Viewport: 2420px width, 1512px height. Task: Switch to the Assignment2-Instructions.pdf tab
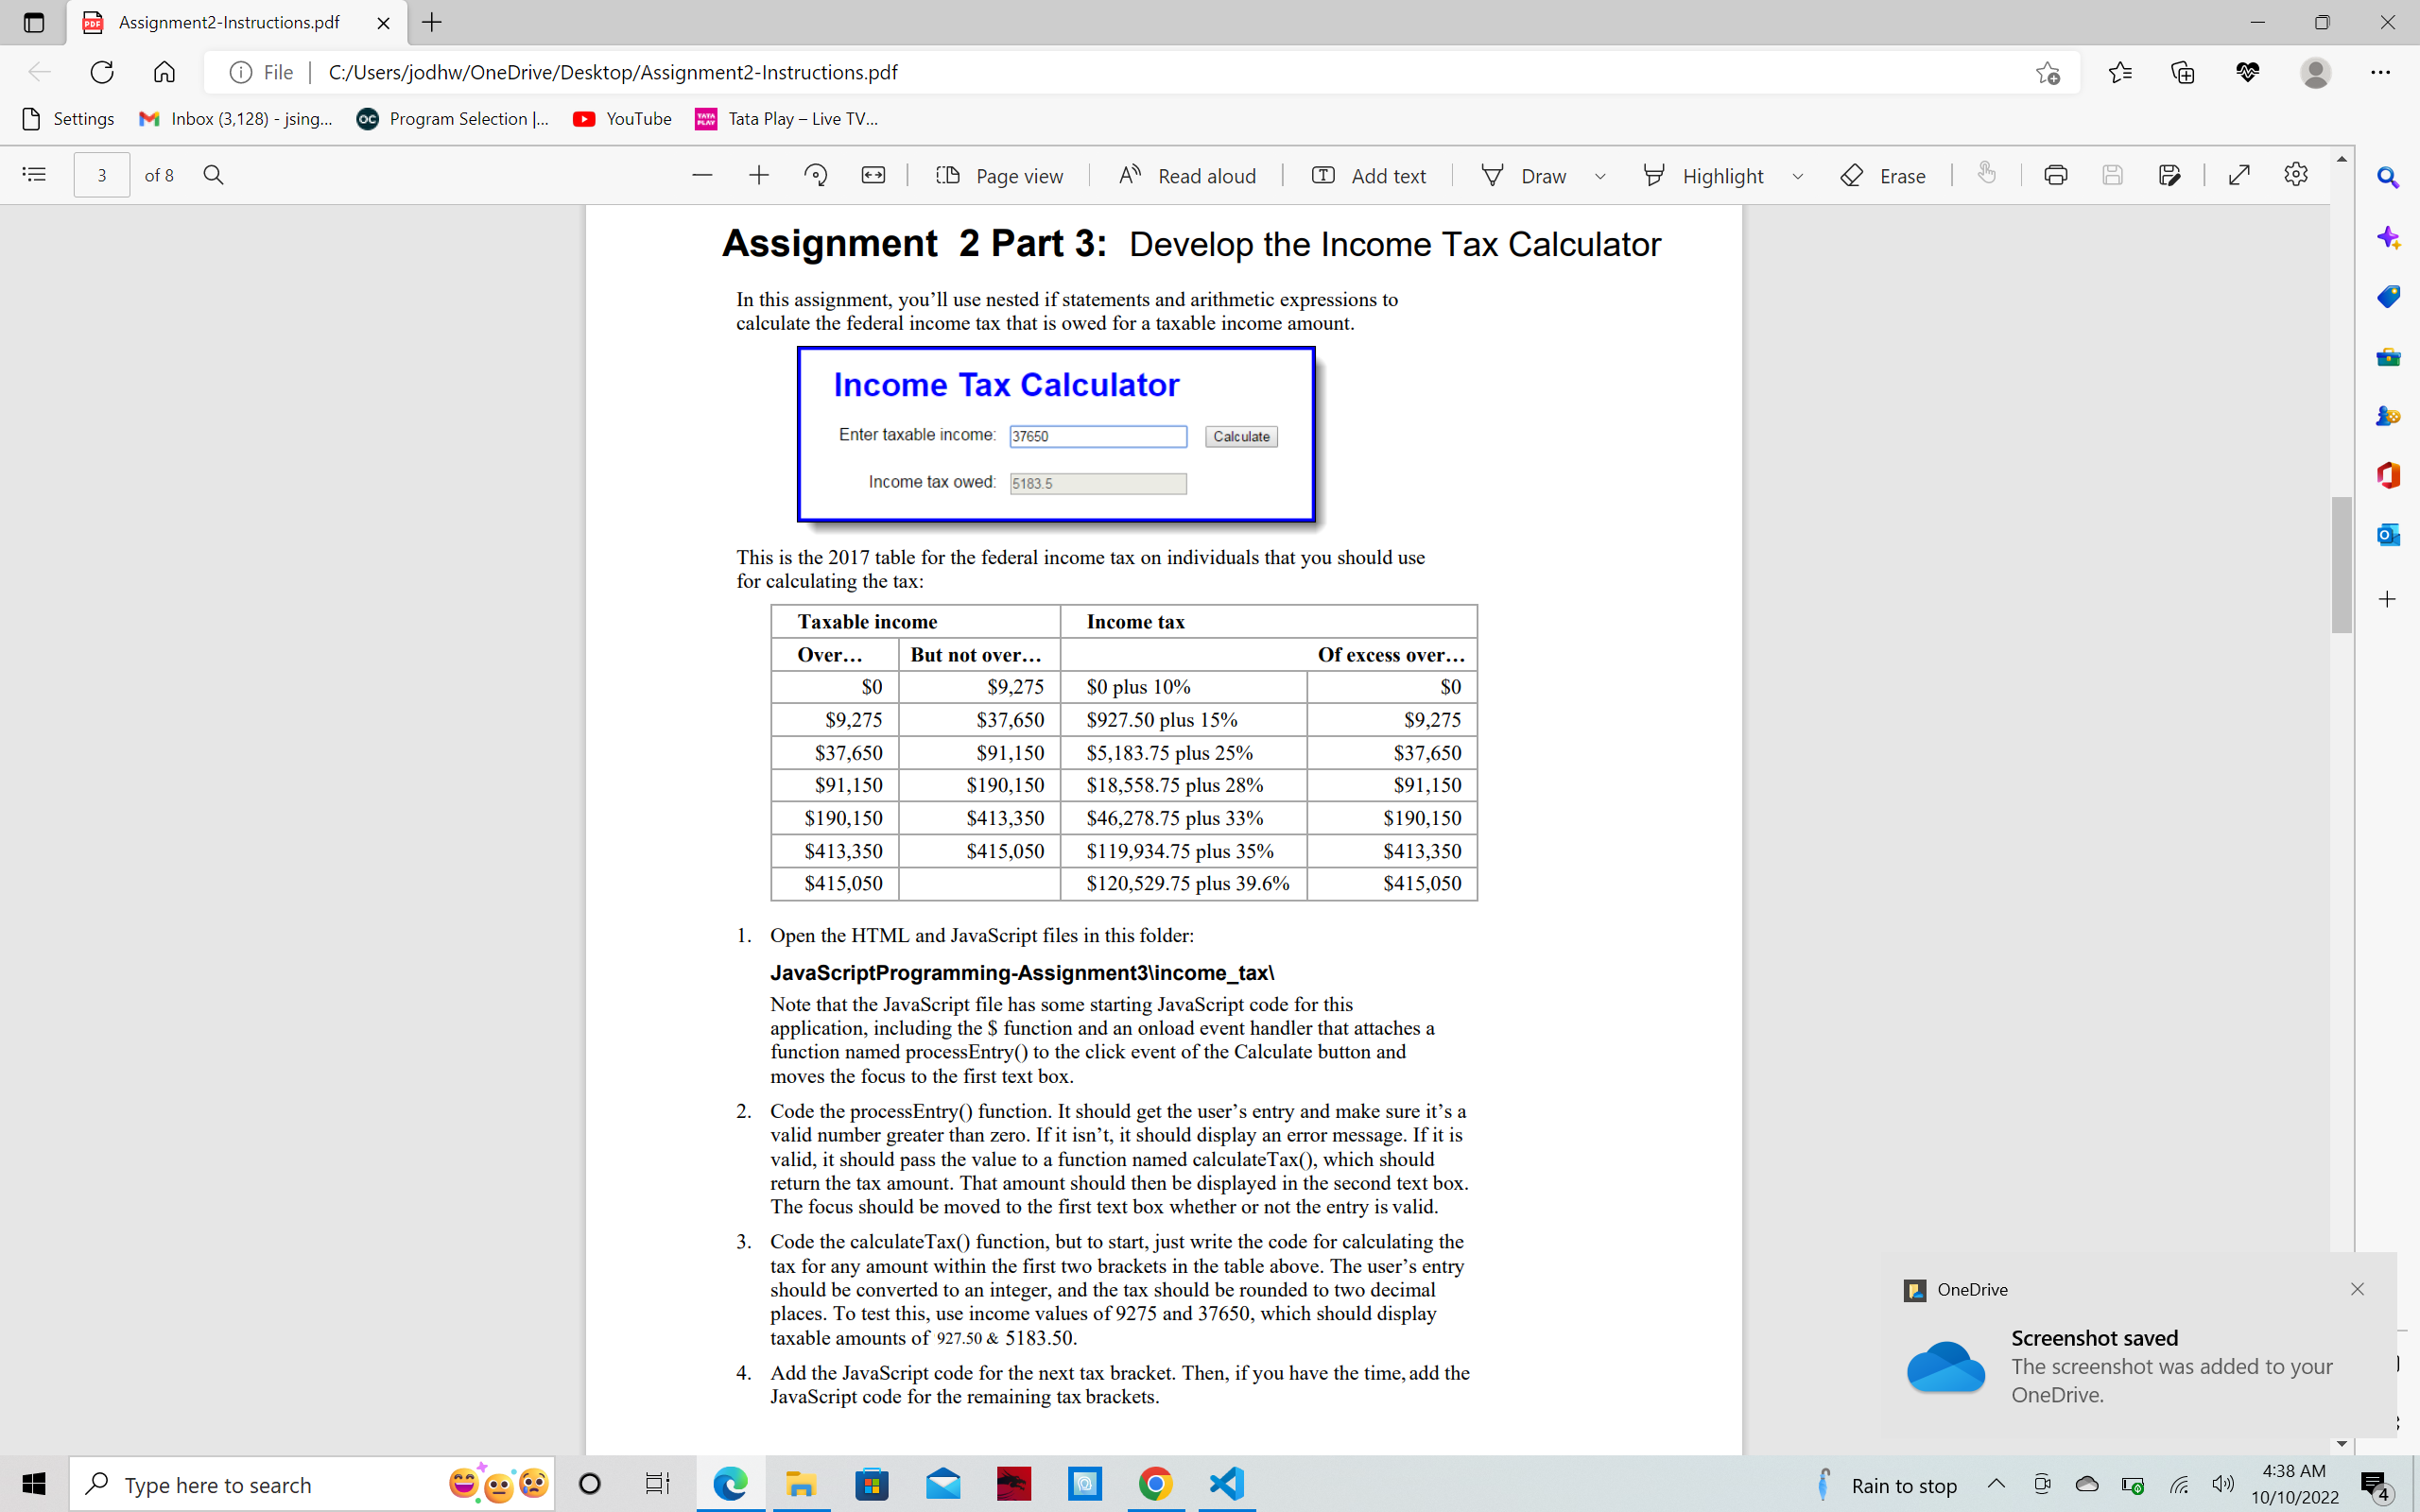point(228,22)
